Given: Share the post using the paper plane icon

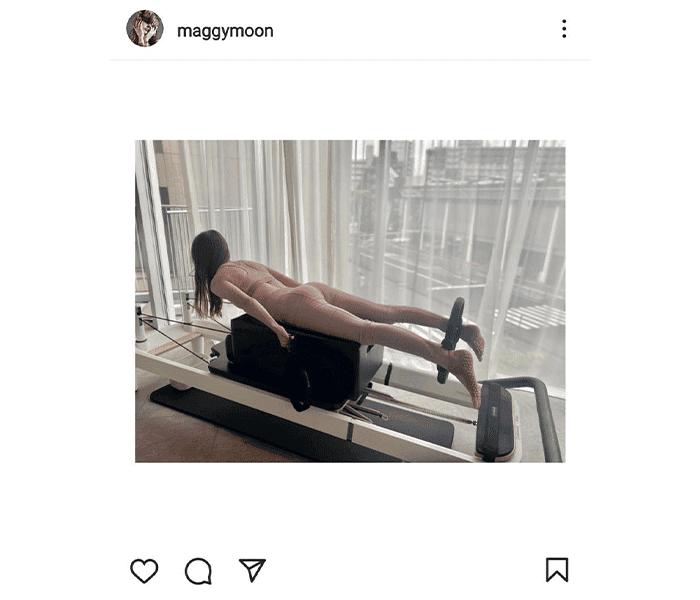Looking at the screenshot, I should (x=252, y=570).
